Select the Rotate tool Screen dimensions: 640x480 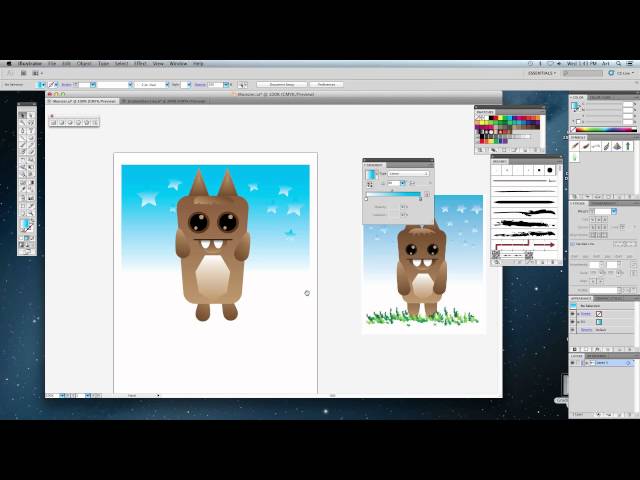click(23, 160)
